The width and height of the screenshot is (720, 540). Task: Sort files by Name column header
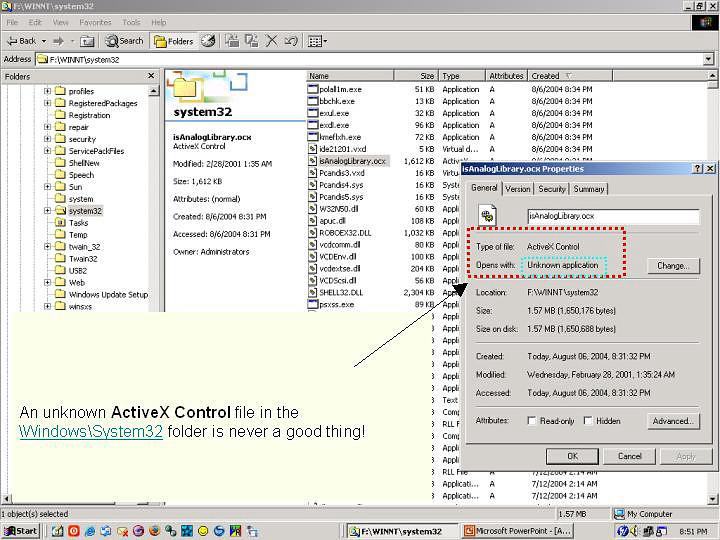click(350, 76)
